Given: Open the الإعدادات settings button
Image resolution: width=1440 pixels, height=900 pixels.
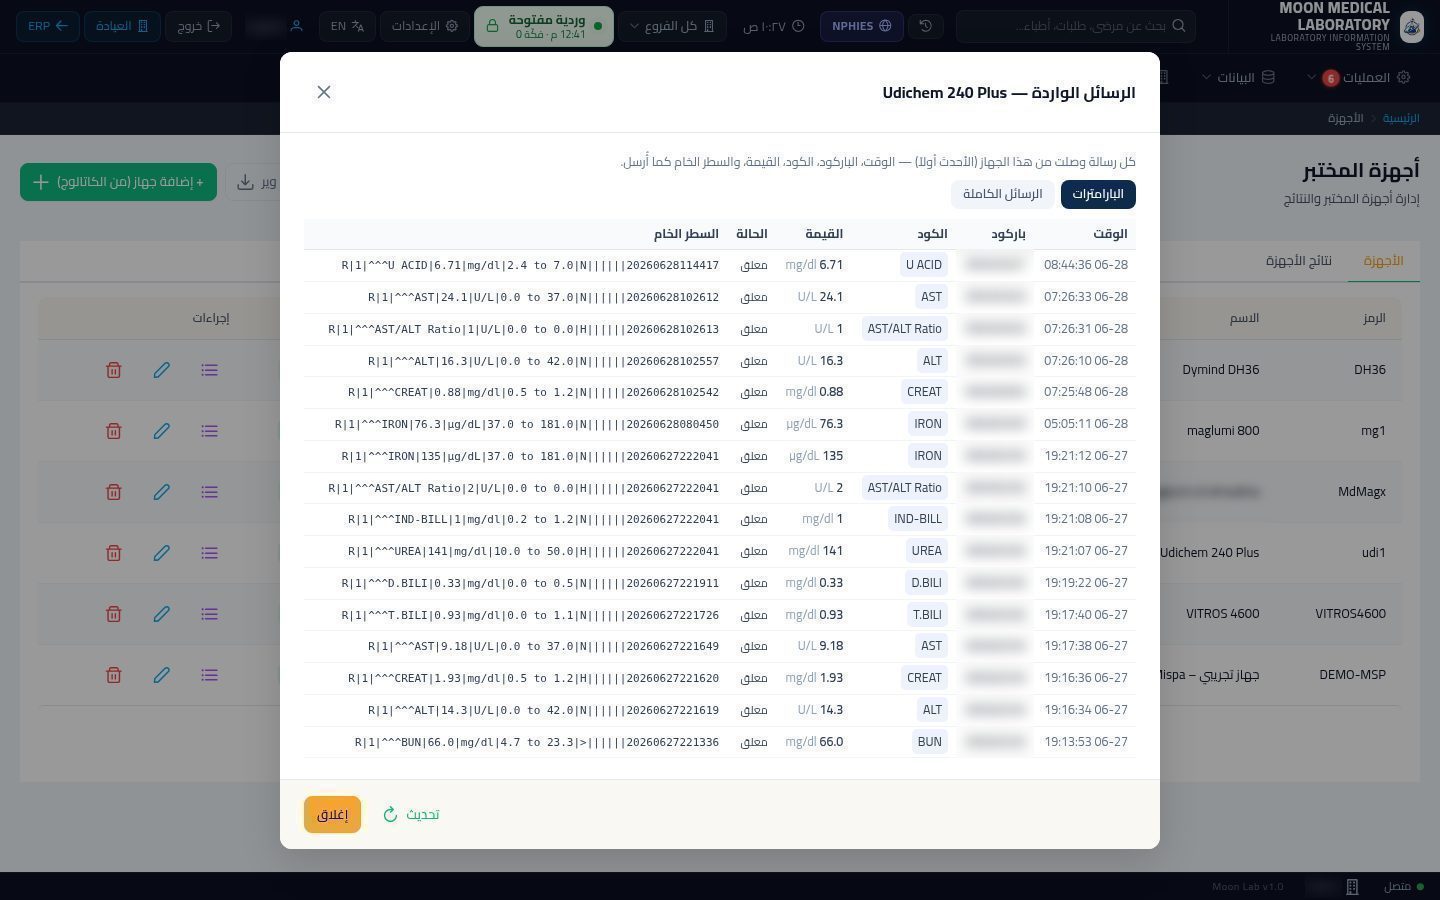Looking at the screenshot, I should 426,26.
